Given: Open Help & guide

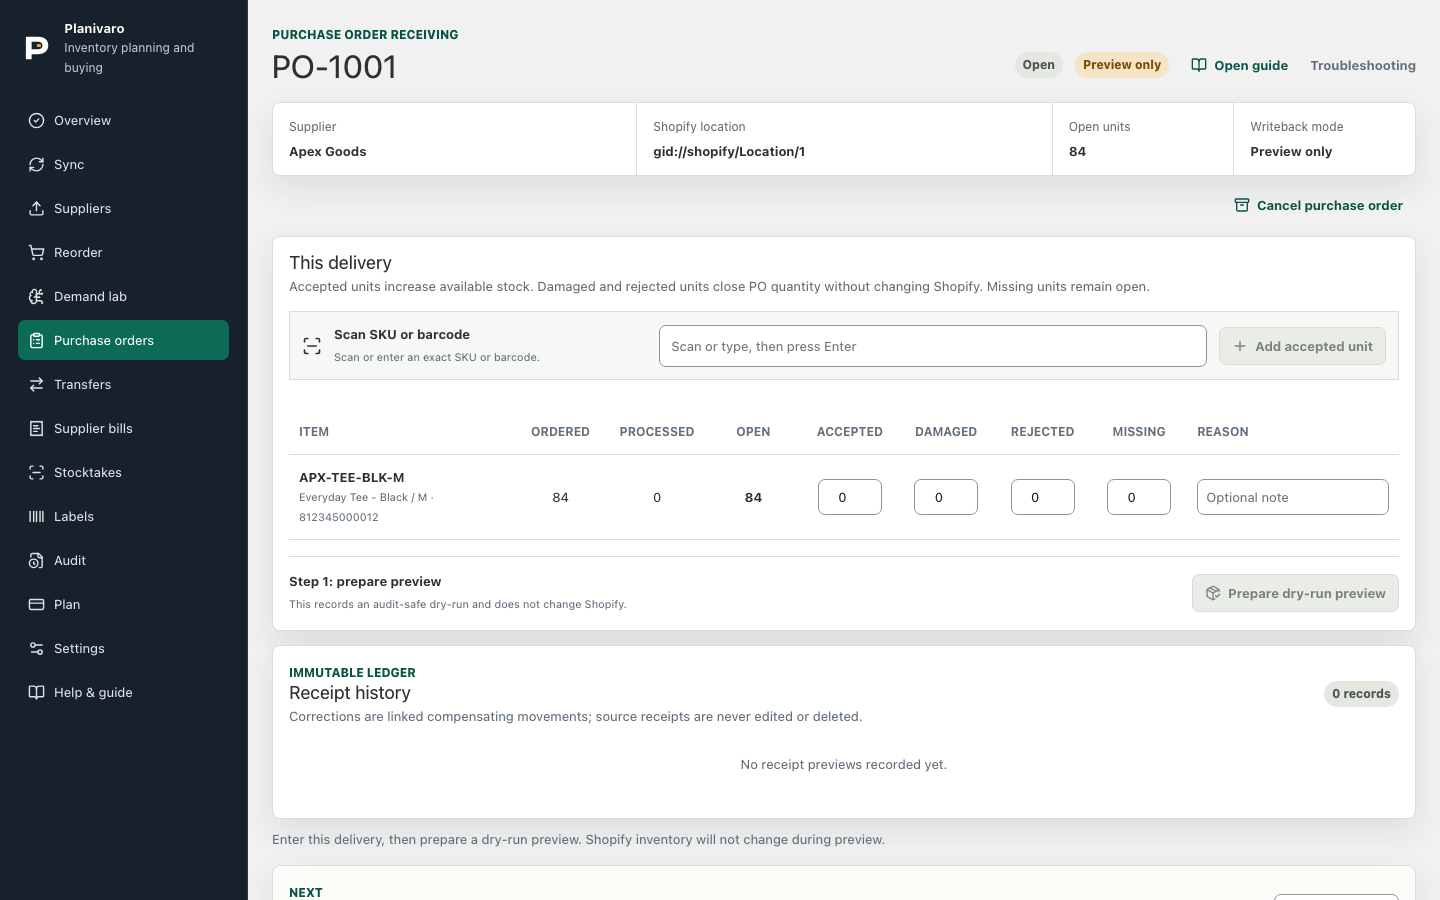Looking at the screenshot, I should (123, 692).
